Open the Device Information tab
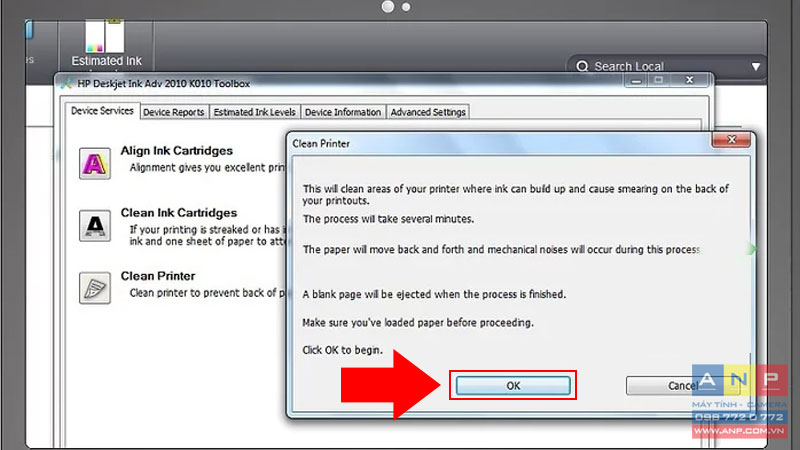This screenshot has height=450, width=800. pyautogui.click(x=343, y=112)
